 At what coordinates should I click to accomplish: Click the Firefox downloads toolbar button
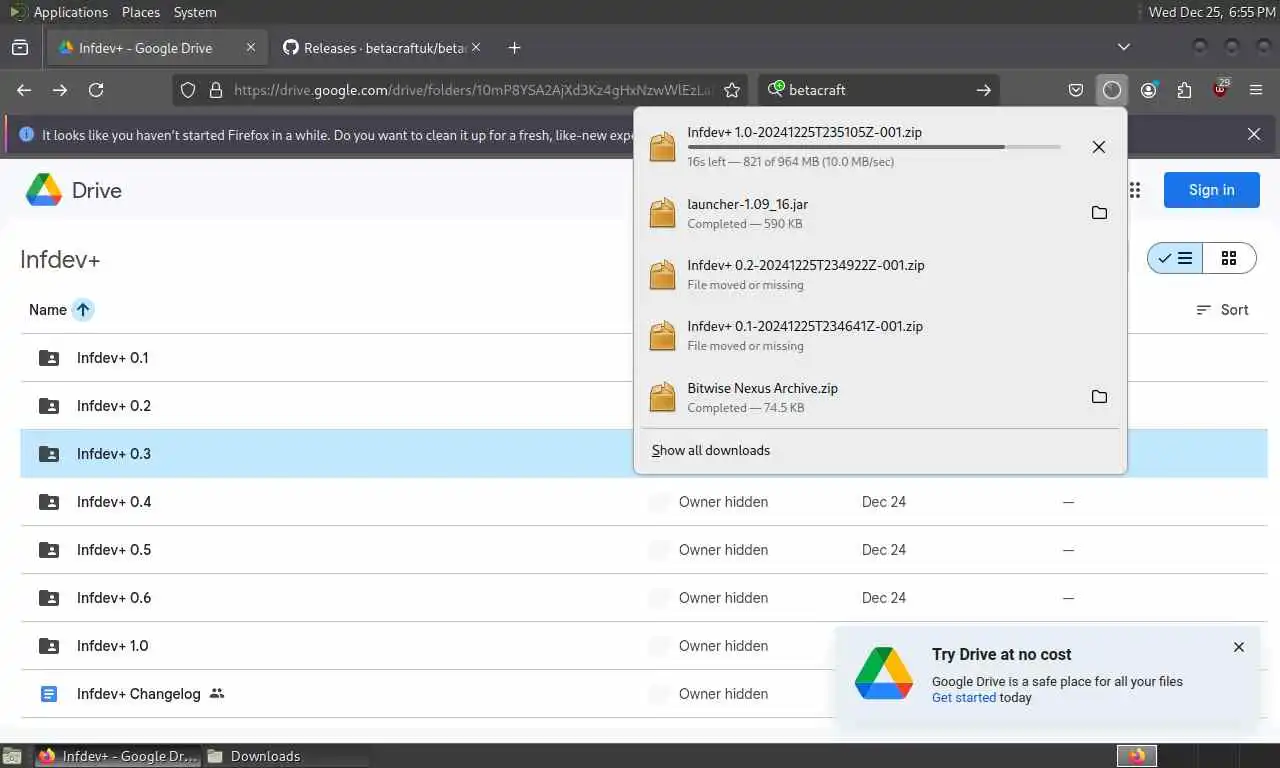[x=1112, y=90]
